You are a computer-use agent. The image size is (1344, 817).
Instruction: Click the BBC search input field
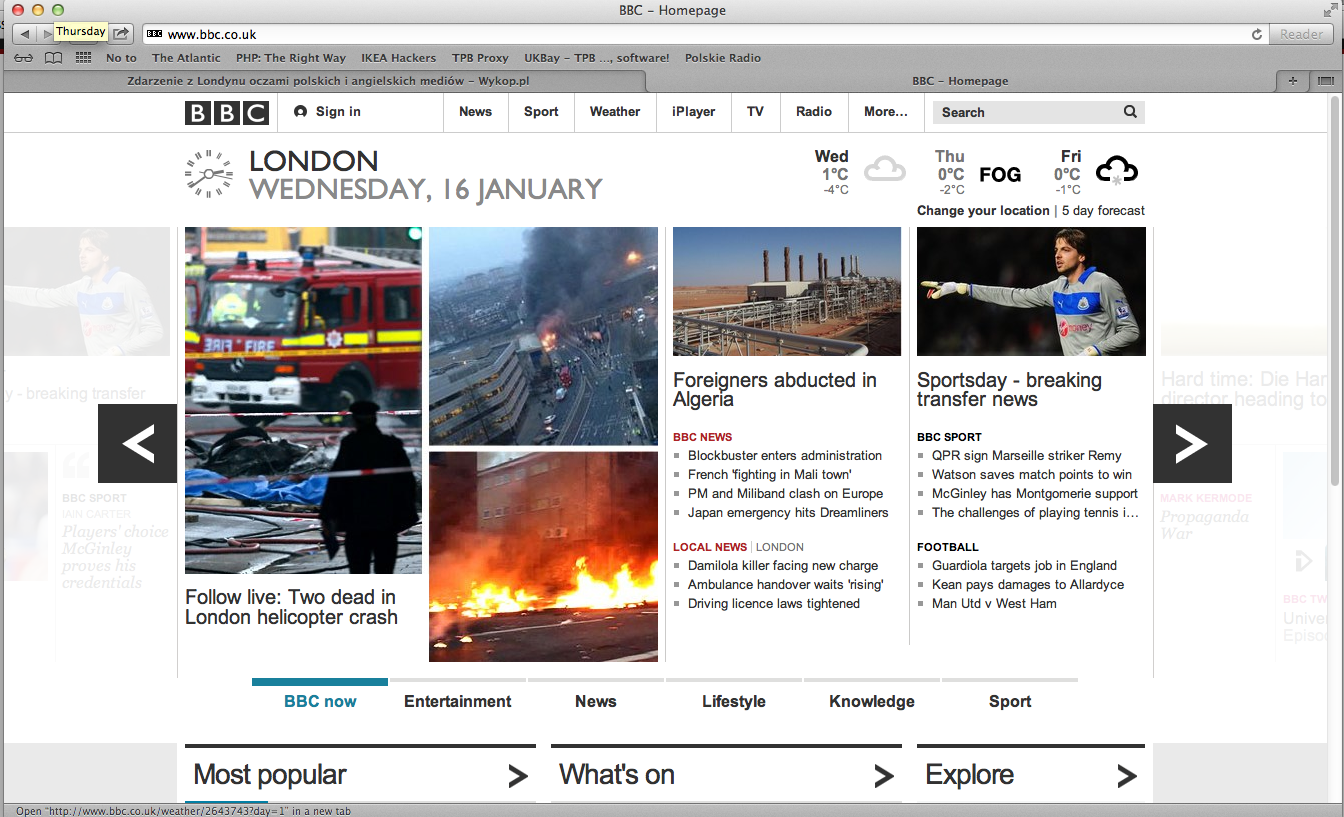(x=1026, y=112)
